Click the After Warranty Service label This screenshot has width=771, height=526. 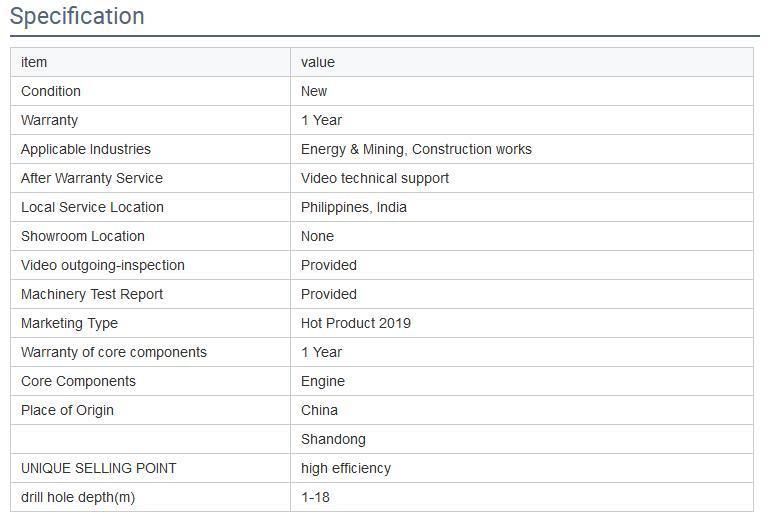click(x=91, y=178)
